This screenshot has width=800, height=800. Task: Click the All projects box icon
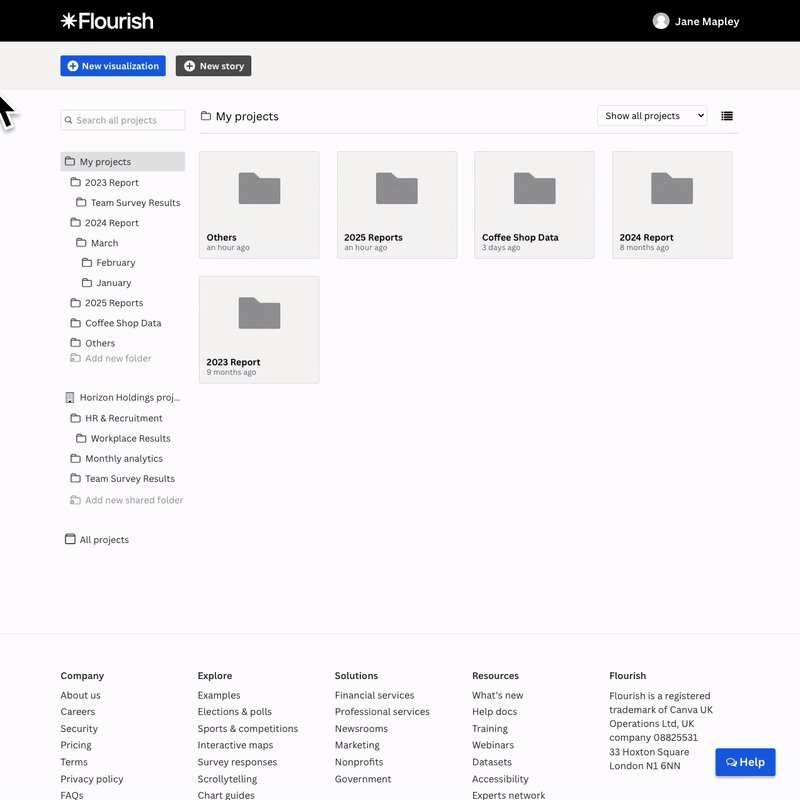[x=70, y=539]
